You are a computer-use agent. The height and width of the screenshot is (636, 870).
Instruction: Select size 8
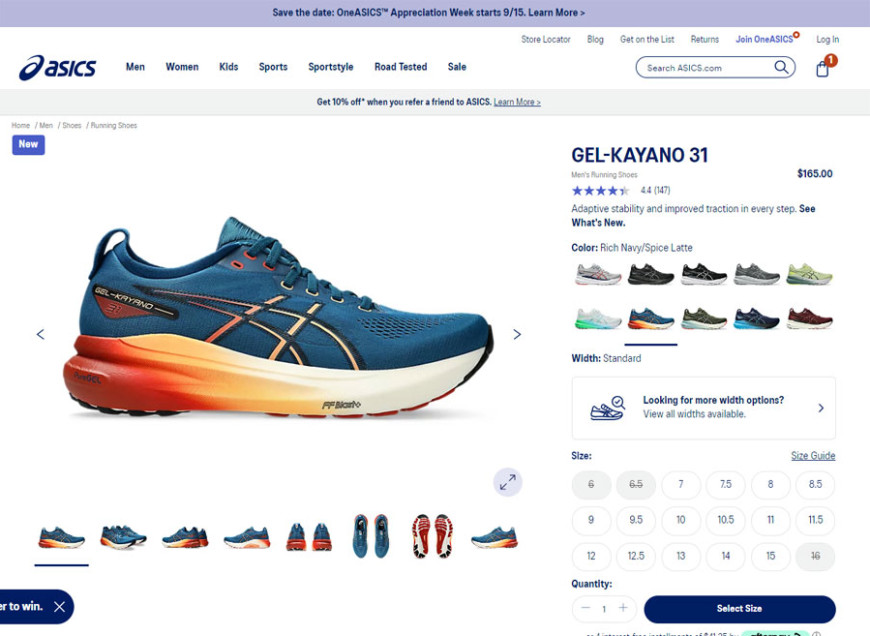click(771, 484)
